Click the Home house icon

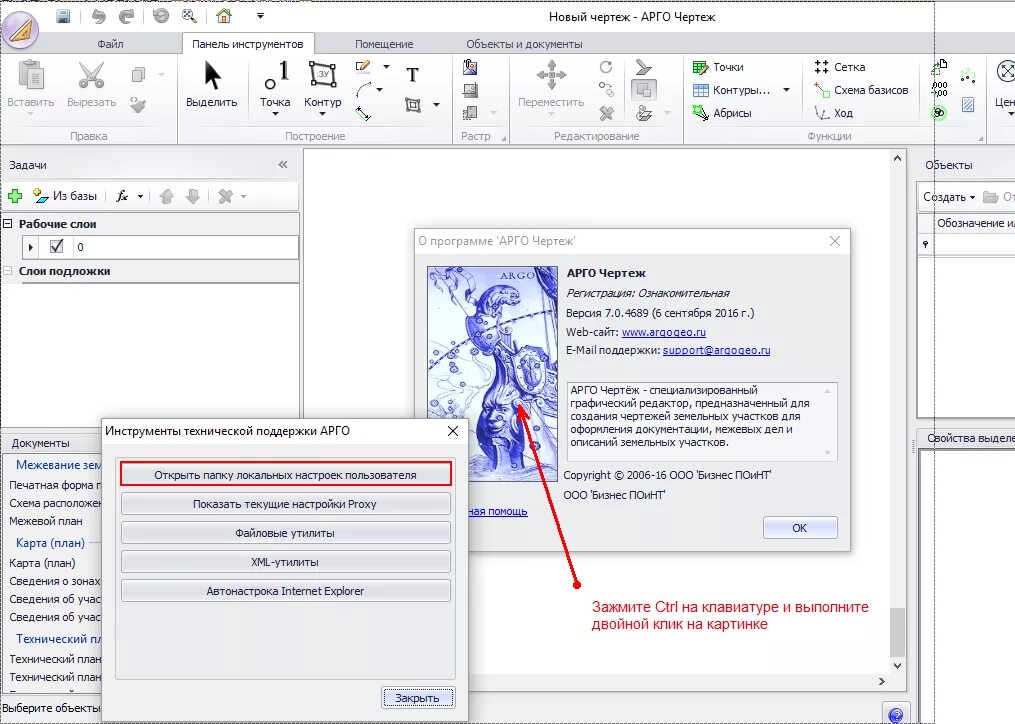(x=224, y=16)
